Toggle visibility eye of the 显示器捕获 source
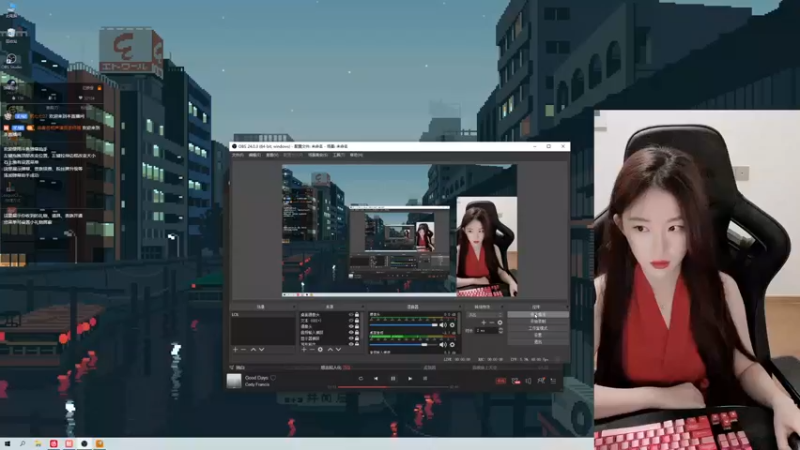This screenshot has height=450, width=800. (351, 338)
